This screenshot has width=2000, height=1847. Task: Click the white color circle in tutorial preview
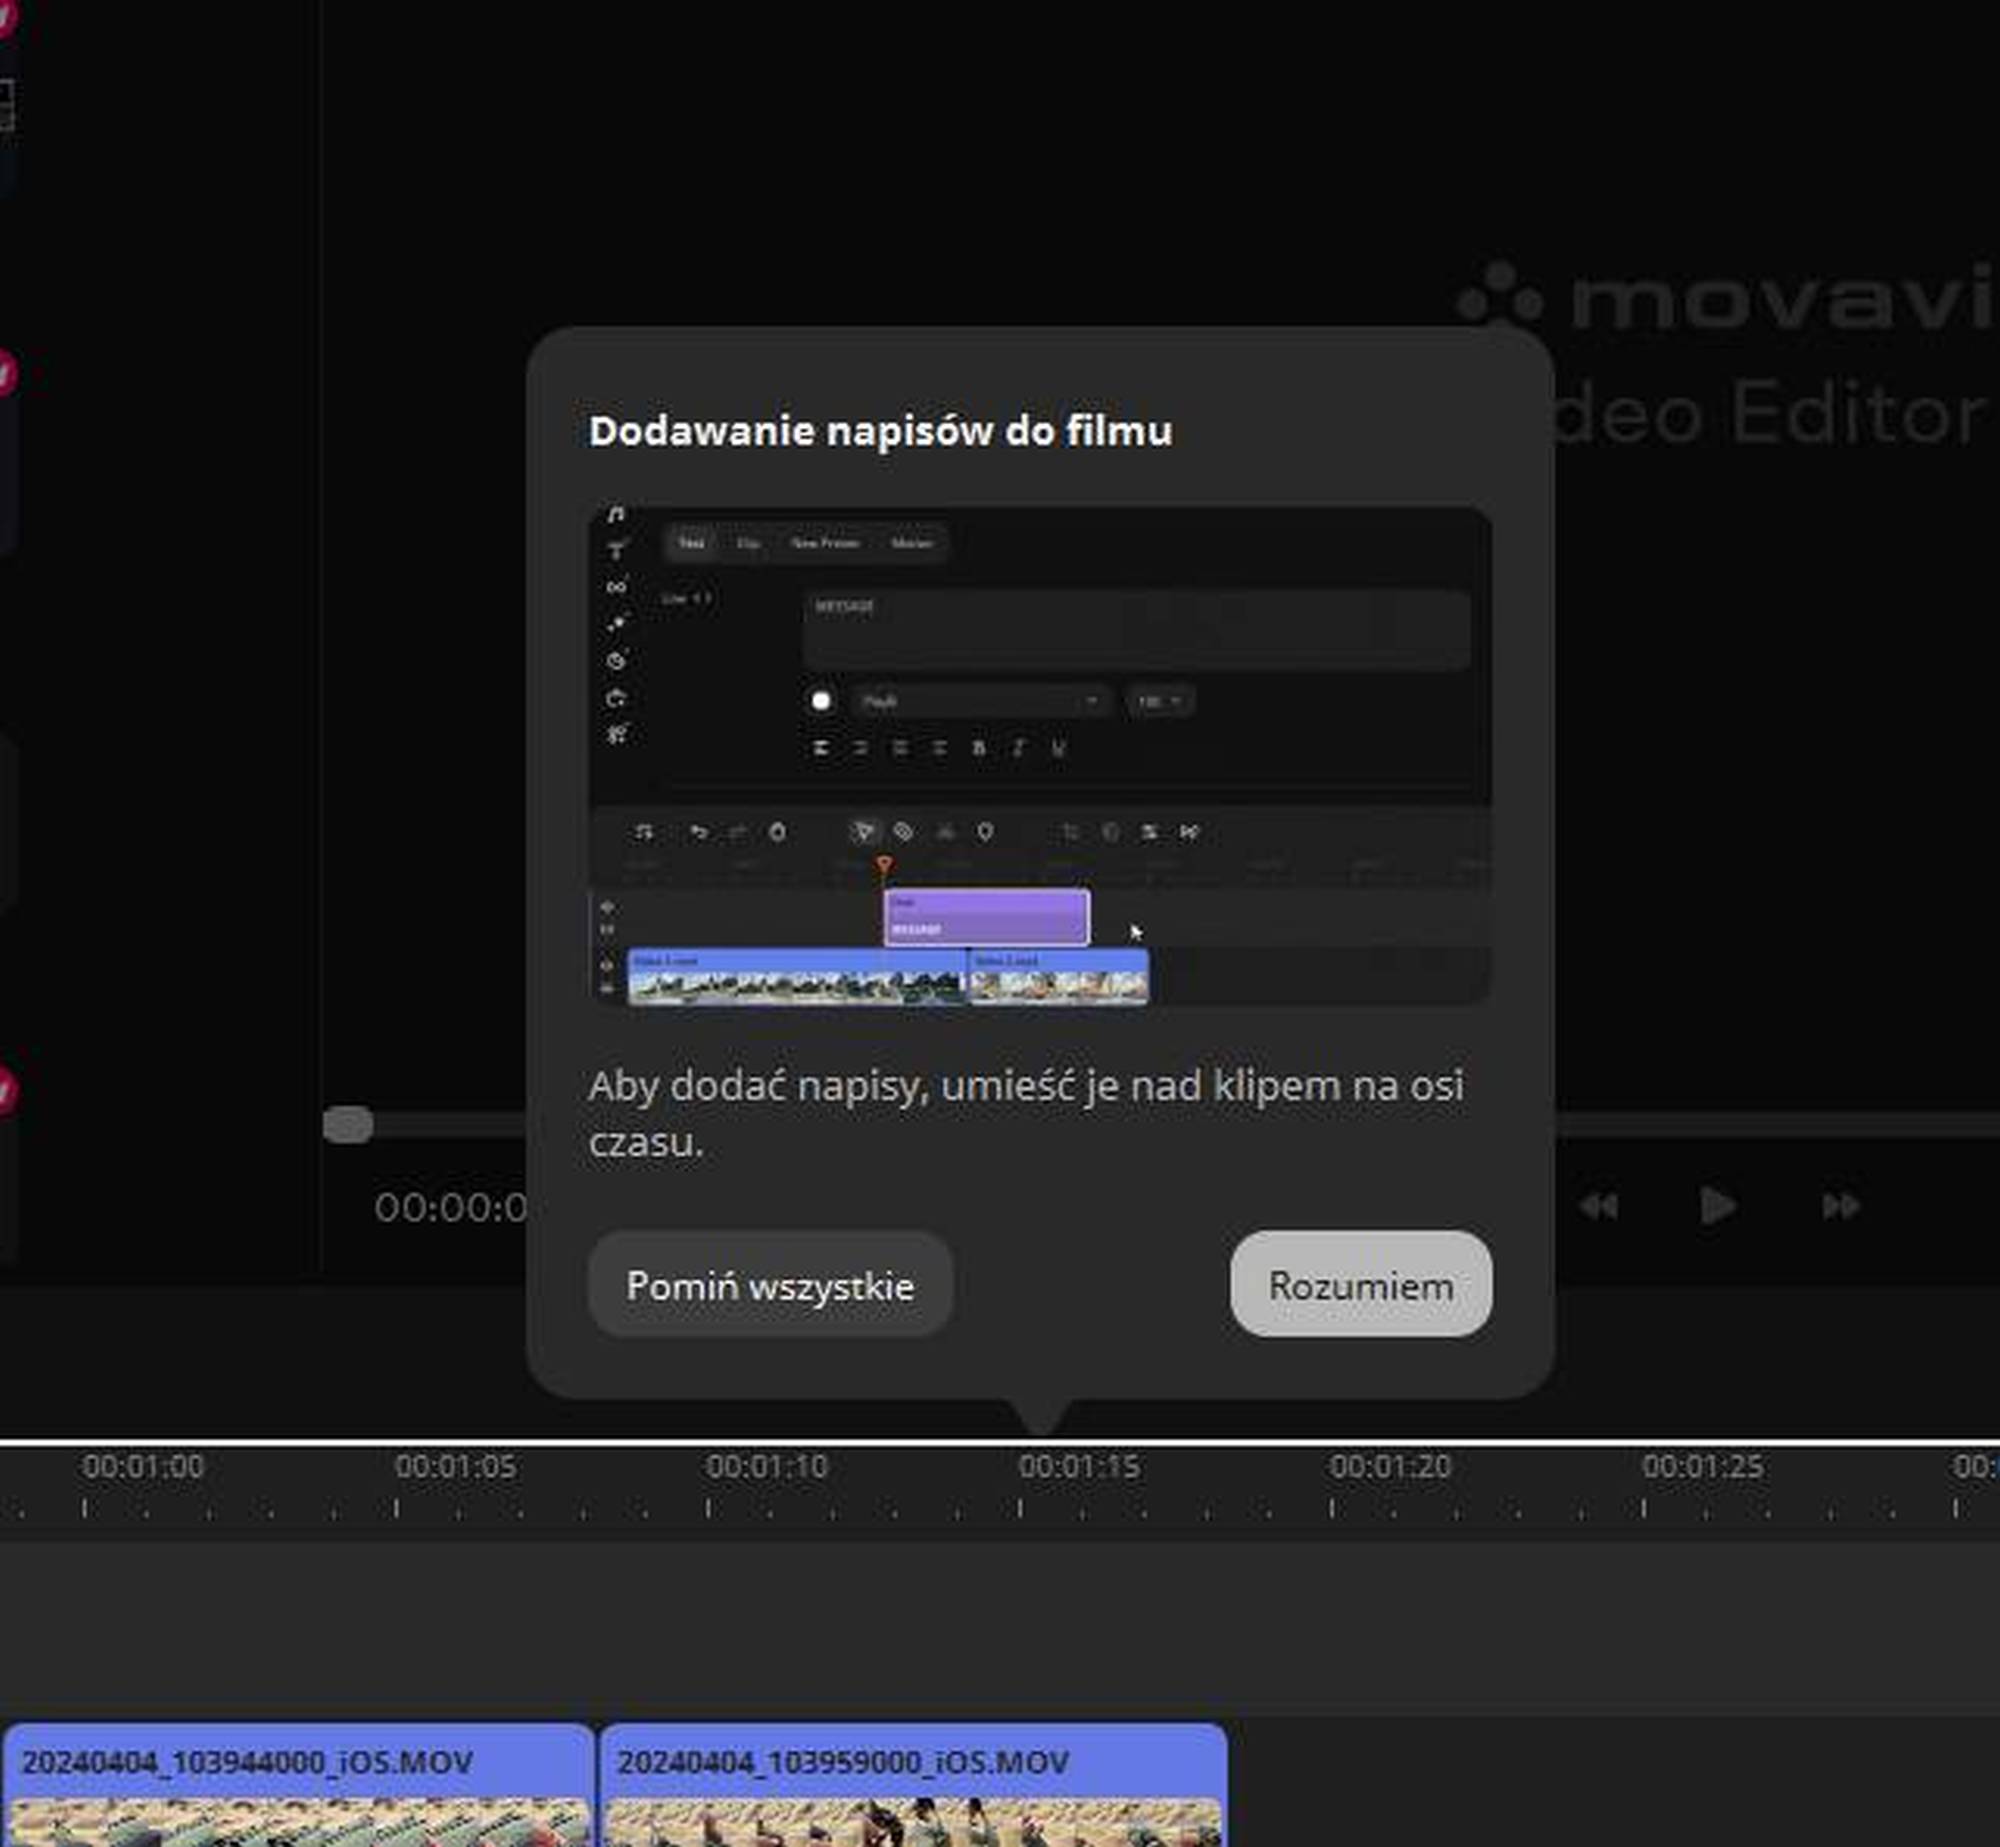(821, 701)
